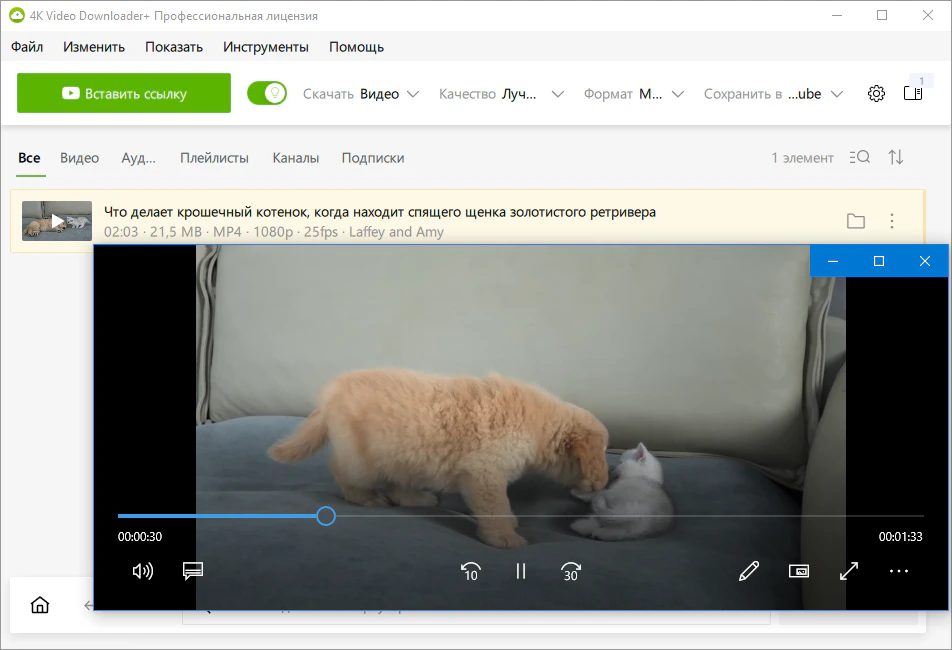
Task: Expand the Качество quality dropdown
Action: click(x=502, y=94)
